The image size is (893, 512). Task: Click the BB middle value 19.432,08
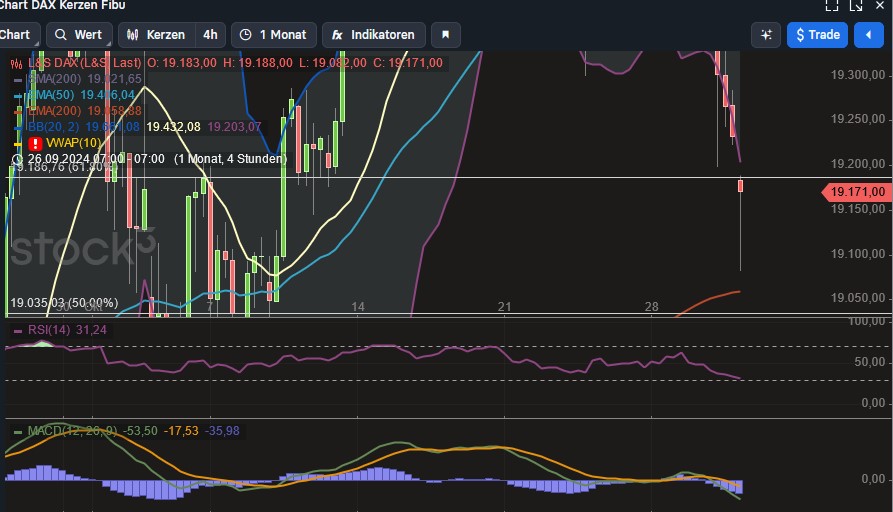coord(173,126)
